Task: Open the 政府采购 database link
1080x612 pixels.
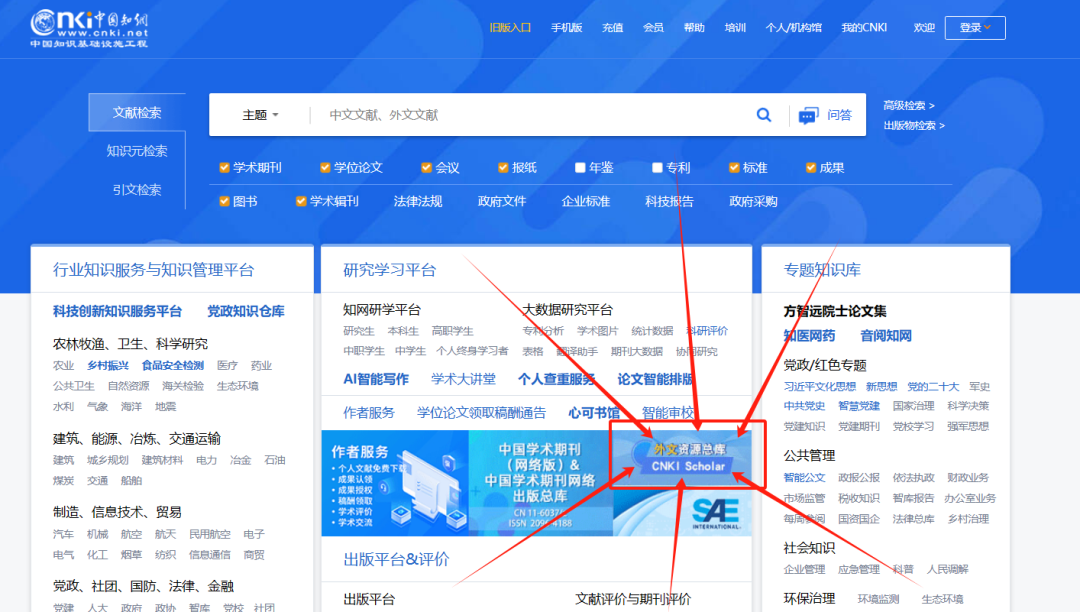Action: click(754, 201)
